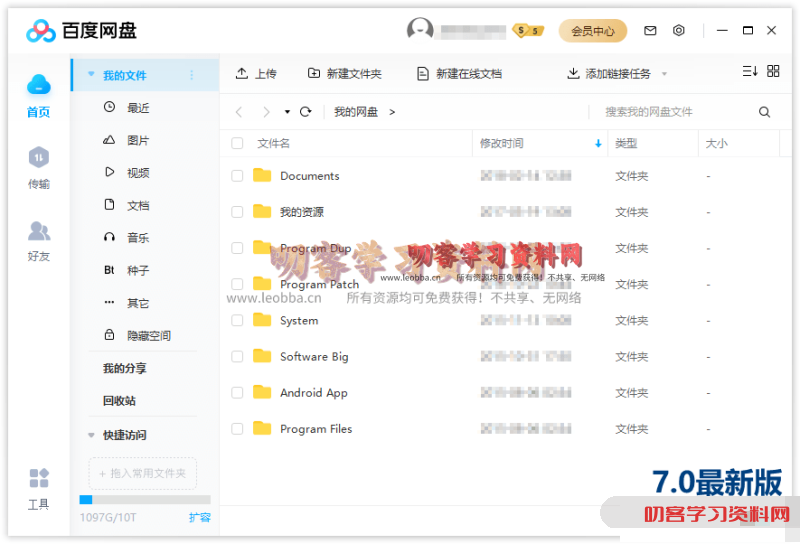Viewport: 800px width, 544px height.
Task: Open the 添加链接任务 dropdown arrow
Action: [x=664, y=74]
